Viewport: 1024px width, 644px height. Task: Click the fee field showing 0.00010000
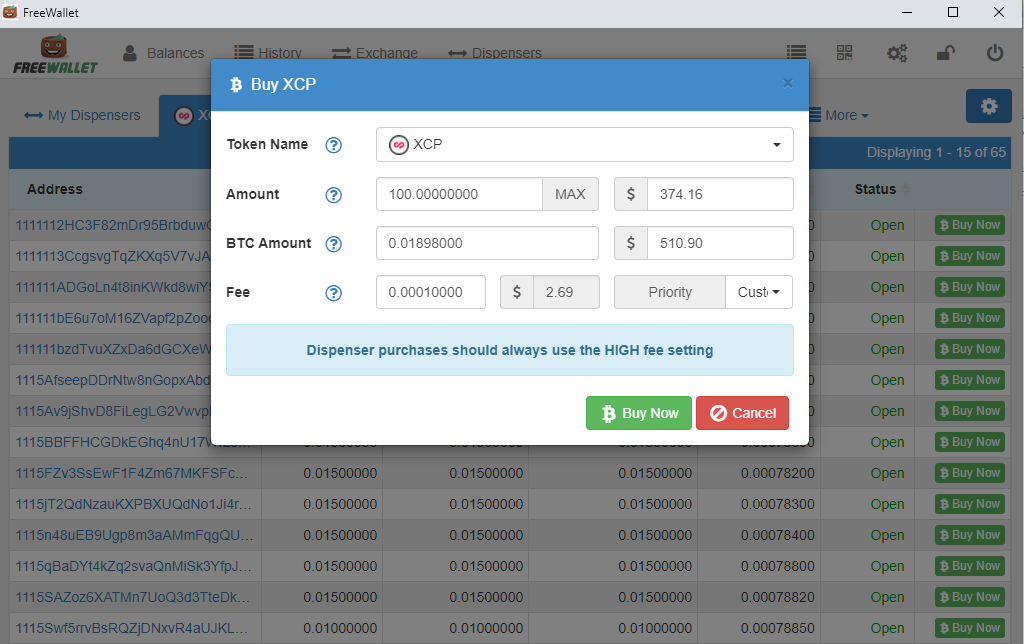tap(431, 292)
